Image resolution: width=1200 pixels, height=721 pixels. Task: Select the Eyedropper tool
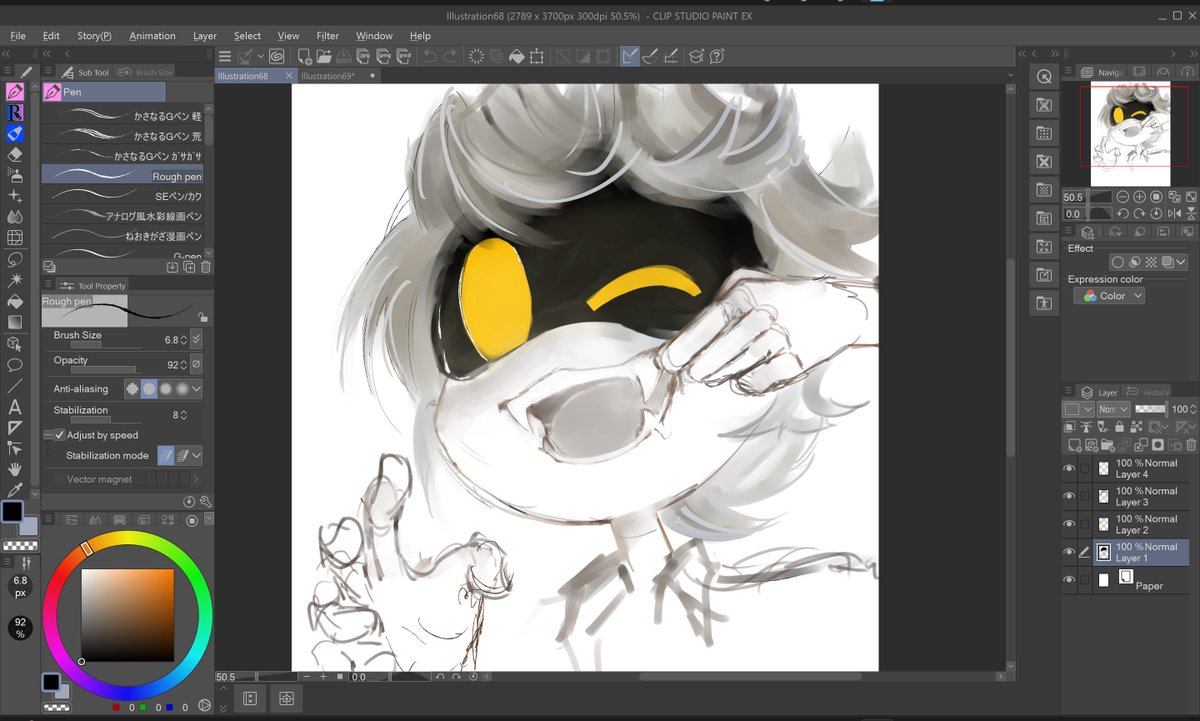coord(15,490)
